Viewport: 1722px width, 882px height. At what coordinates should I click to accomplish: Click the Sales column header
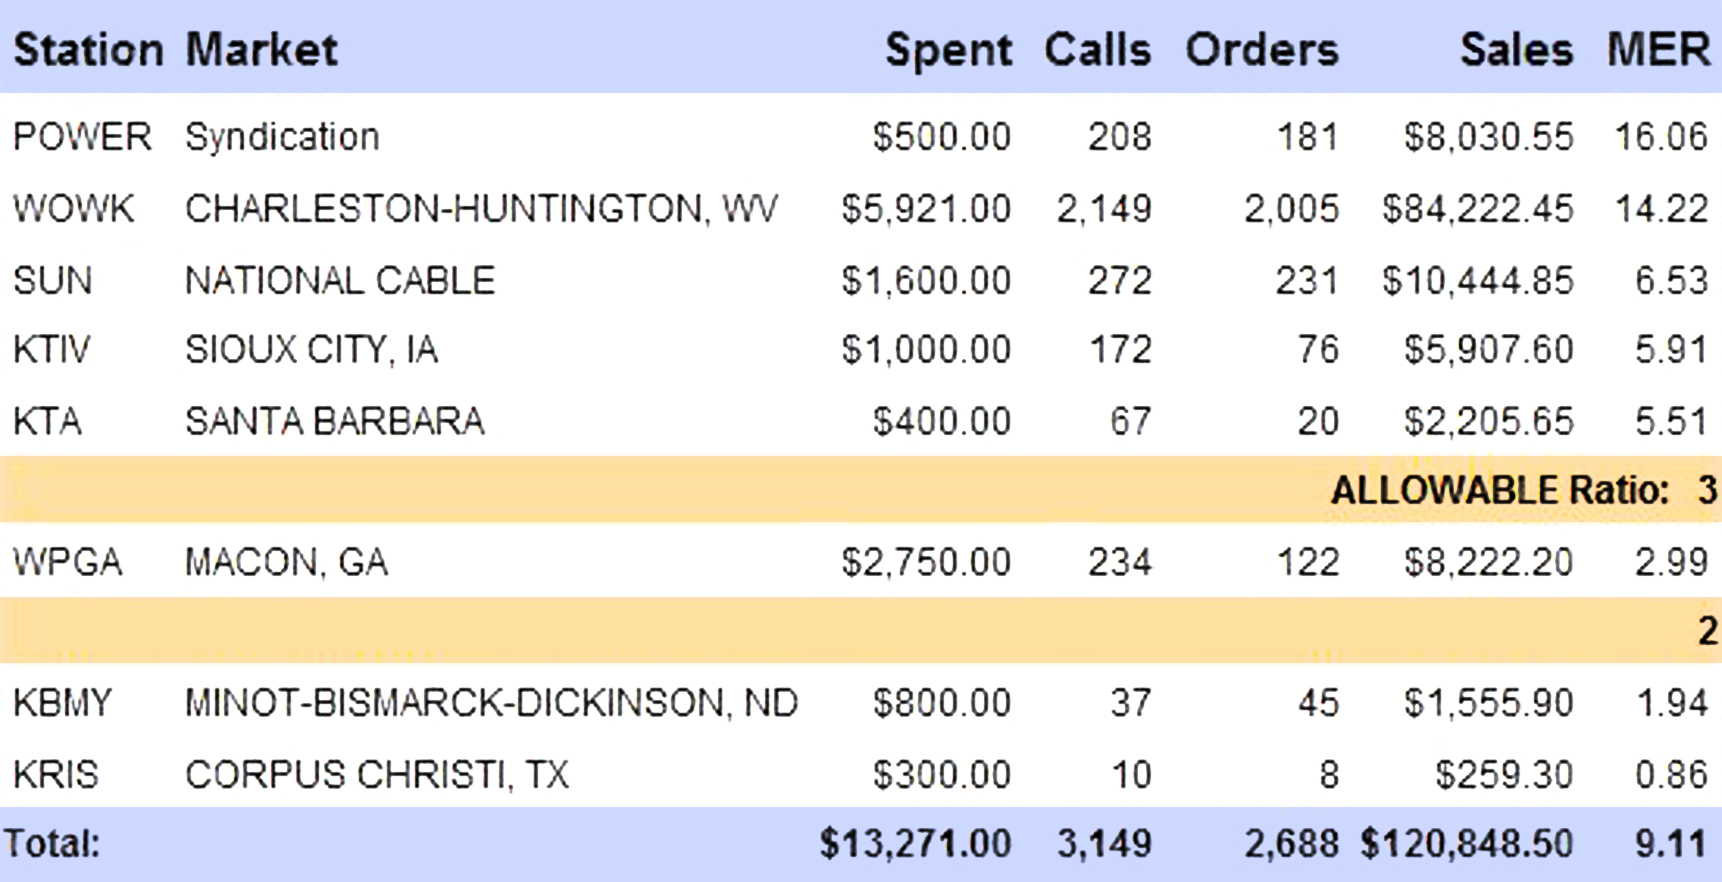point(1517,50)
